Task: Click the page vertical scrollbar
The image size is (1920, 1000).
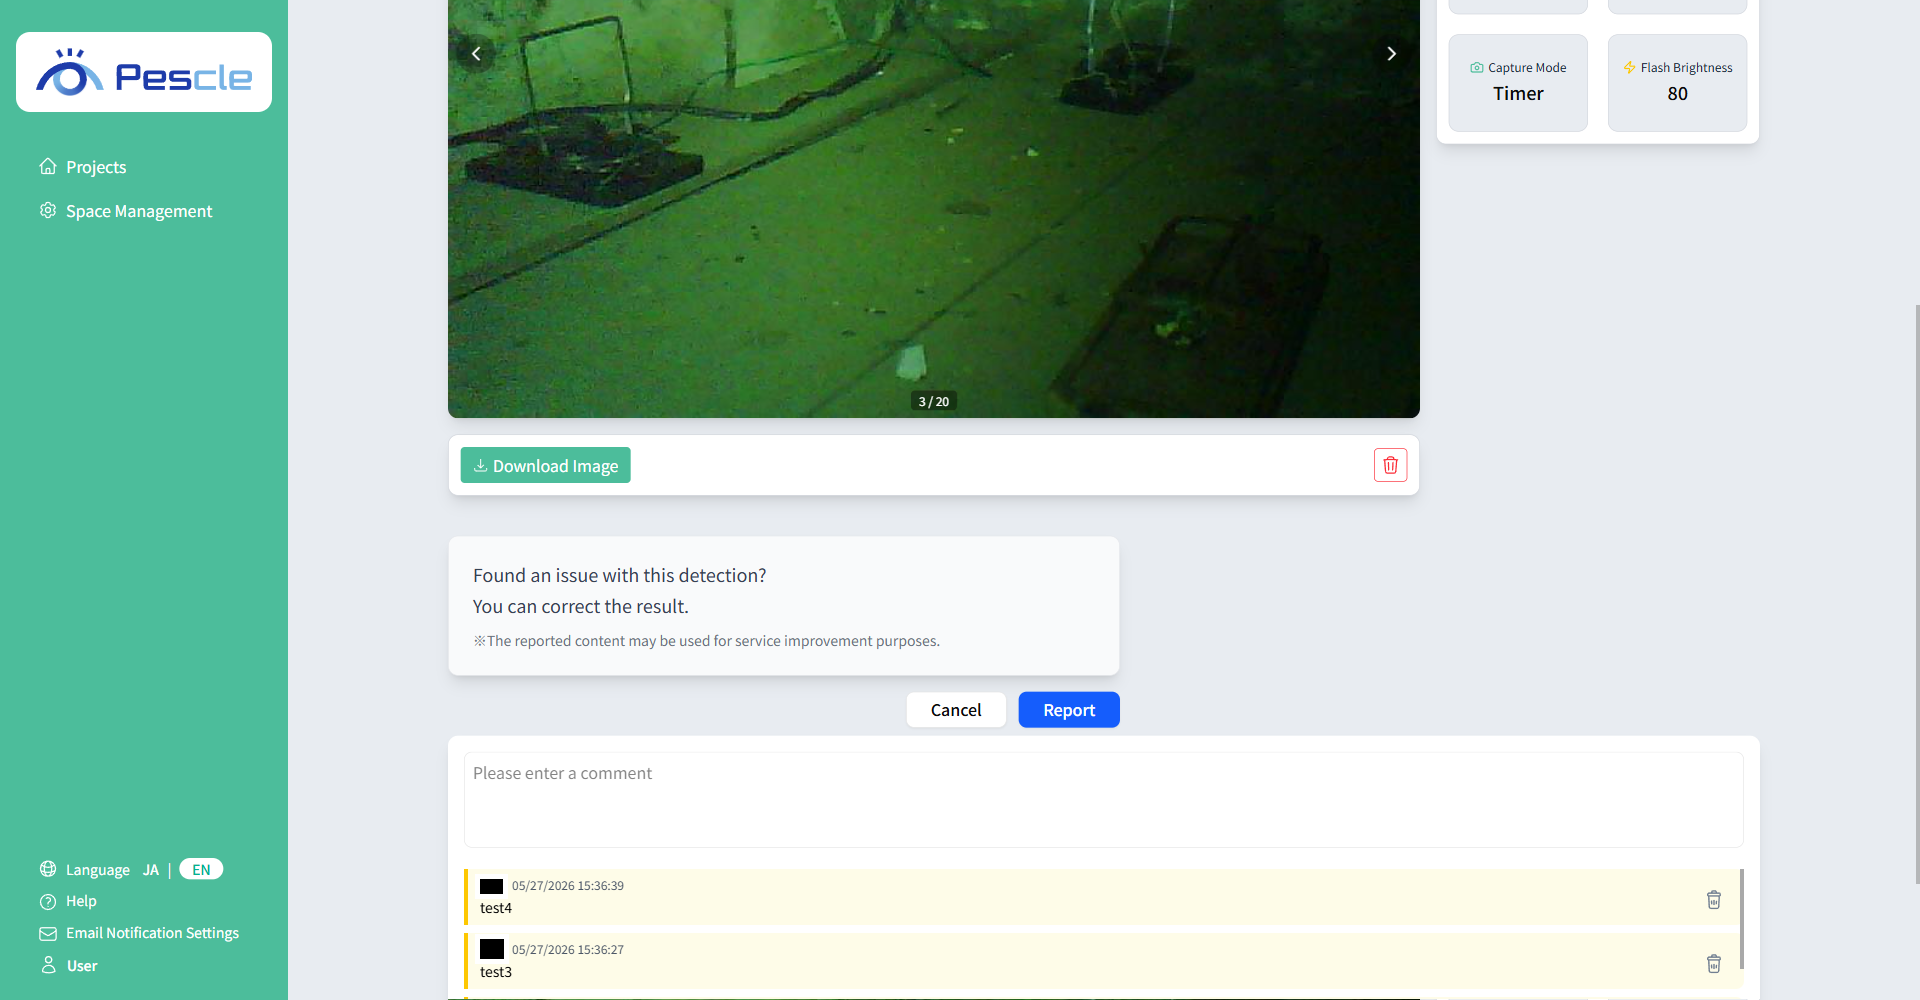Action: click(1916, 594)
